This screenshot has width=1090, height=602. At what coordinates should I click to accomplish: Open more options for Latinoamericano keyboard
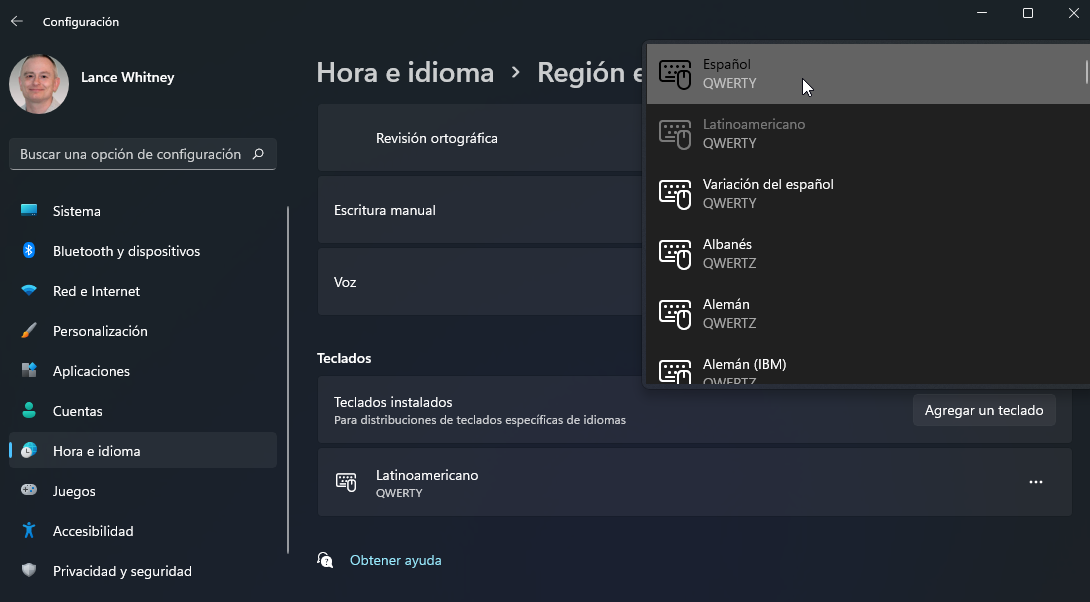click(1035, 482)
